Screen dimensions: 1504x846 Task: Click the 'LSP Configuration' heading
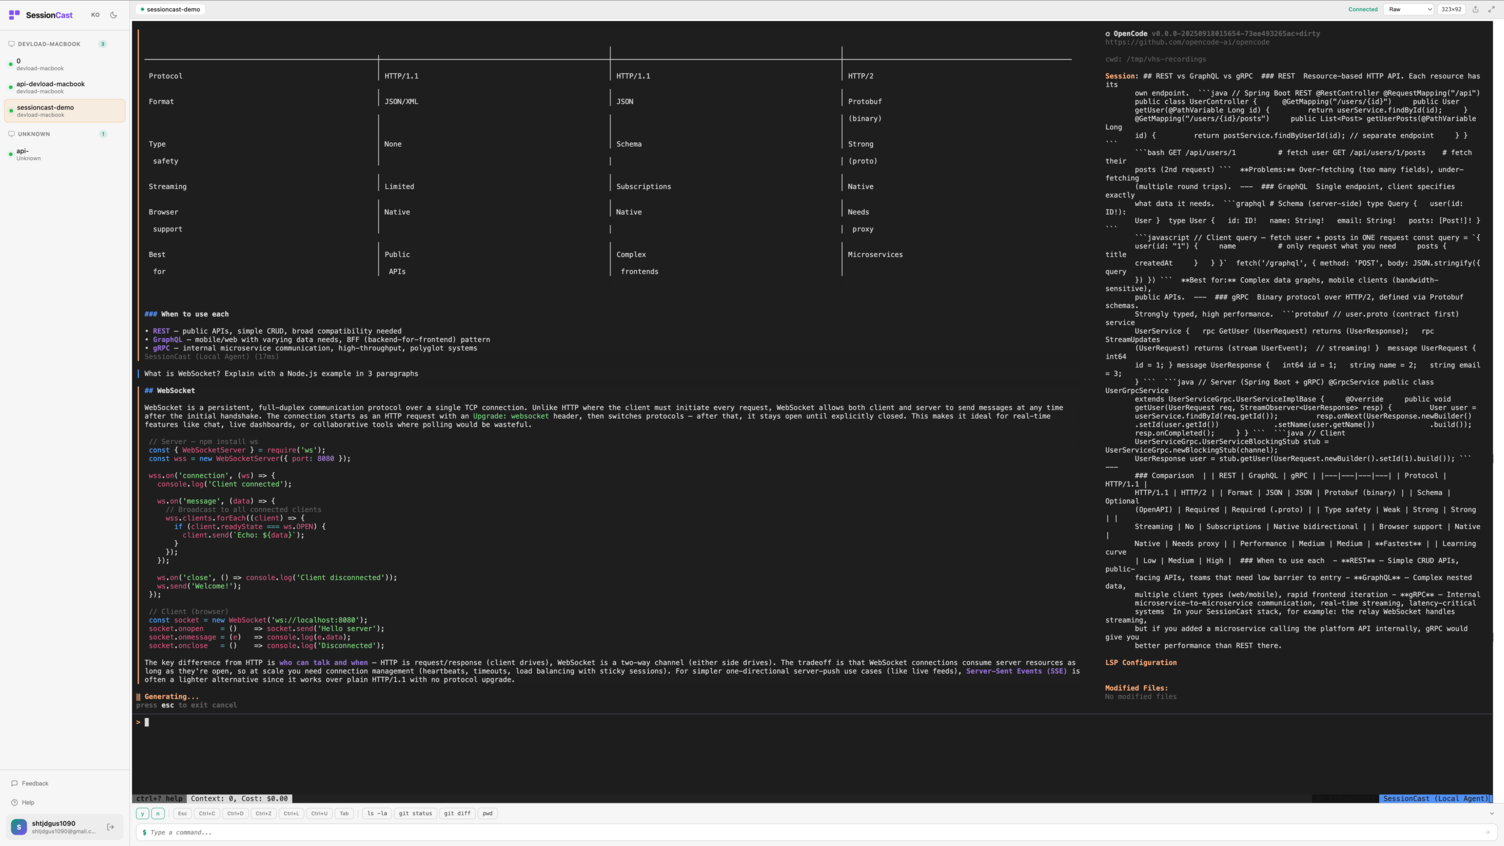point(1141,662)
